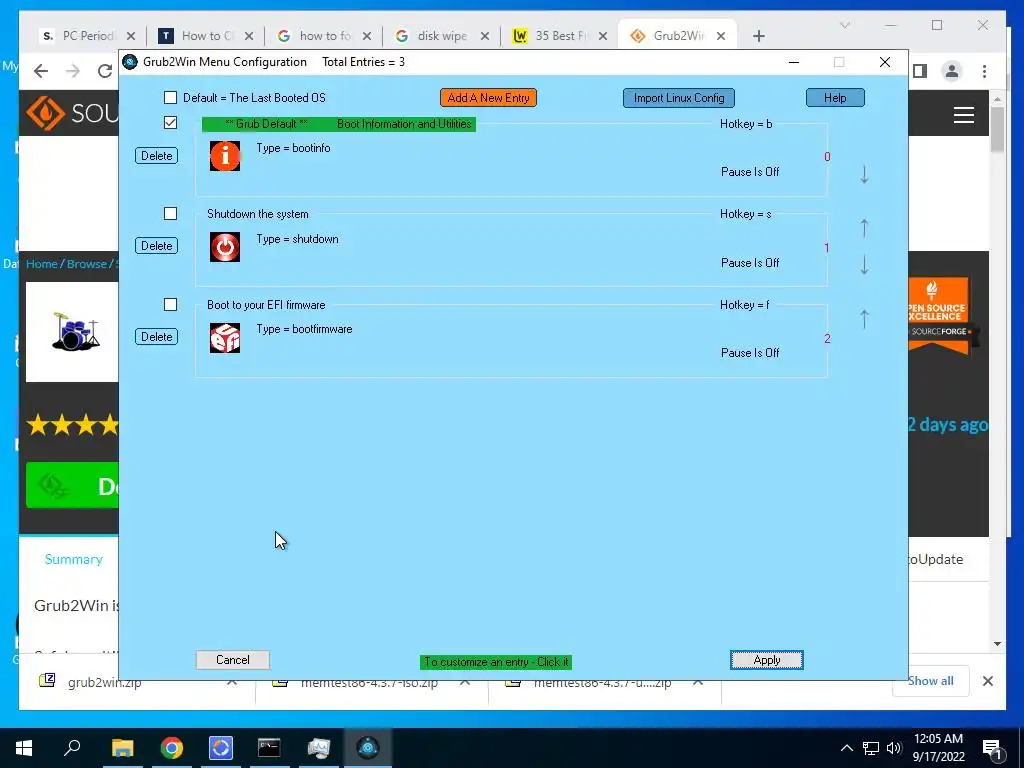Click 'Boot to your EFI firmware' title
Viewport: 1024px width, 768px height.
266,304
